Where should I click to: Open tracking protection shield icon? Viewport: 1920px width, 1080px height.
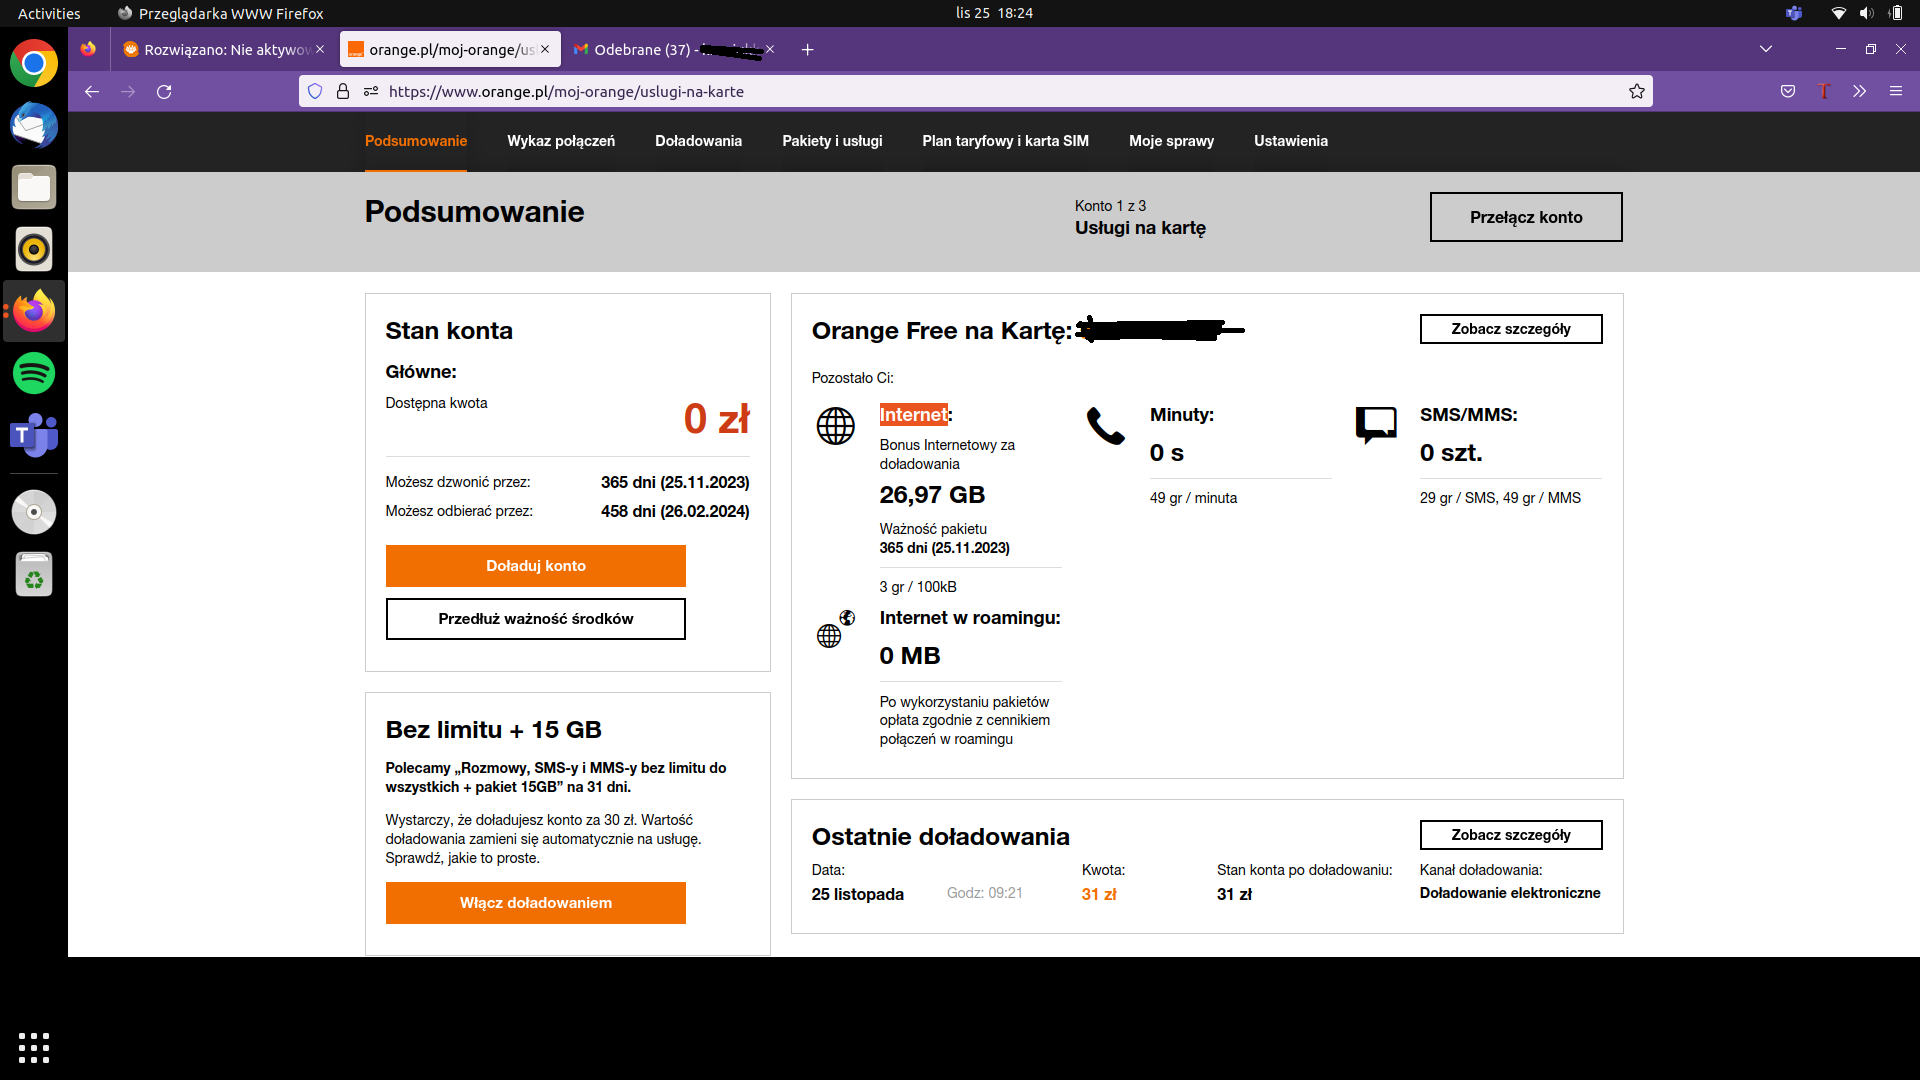[x=315, y=91]
